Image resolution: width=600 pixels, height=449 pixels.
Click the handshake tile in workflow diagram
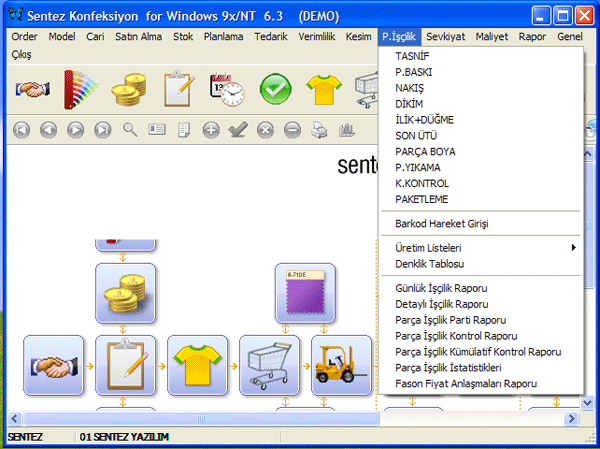(x=54, y=366)
